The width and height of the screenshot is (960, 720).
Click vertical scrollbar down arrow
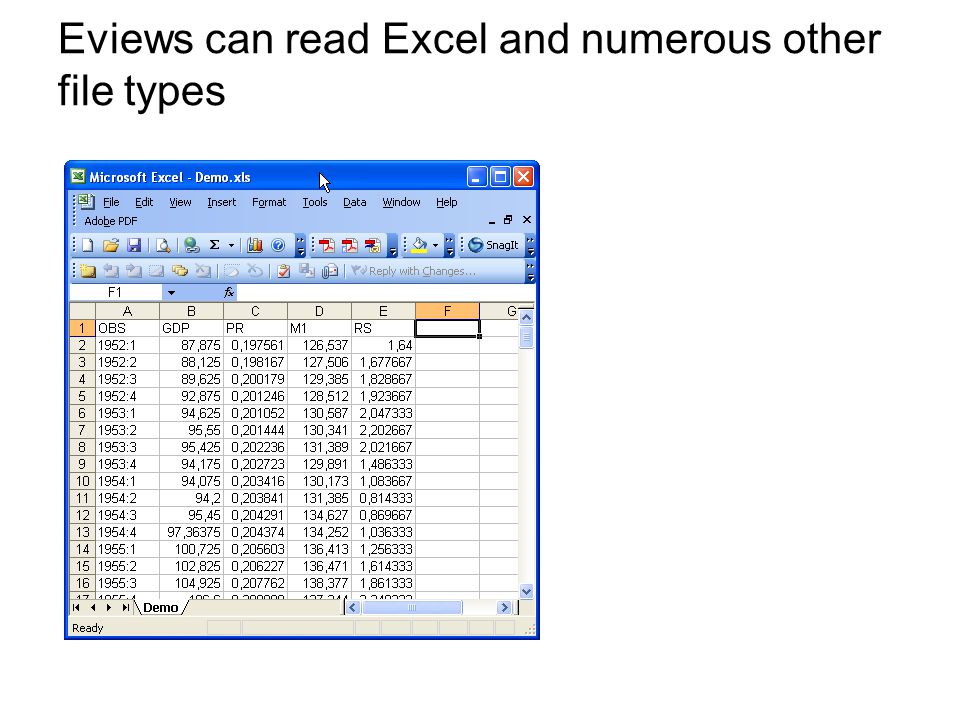[x=526, y=591]
